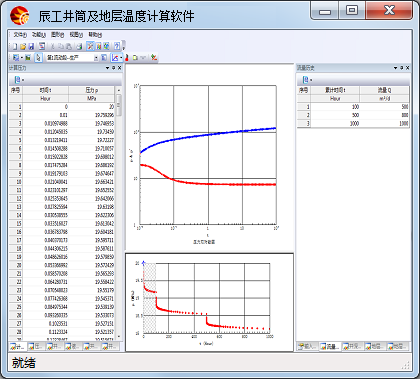
Task: Select the flow cell with value 800
Action: tap(384, 115)
